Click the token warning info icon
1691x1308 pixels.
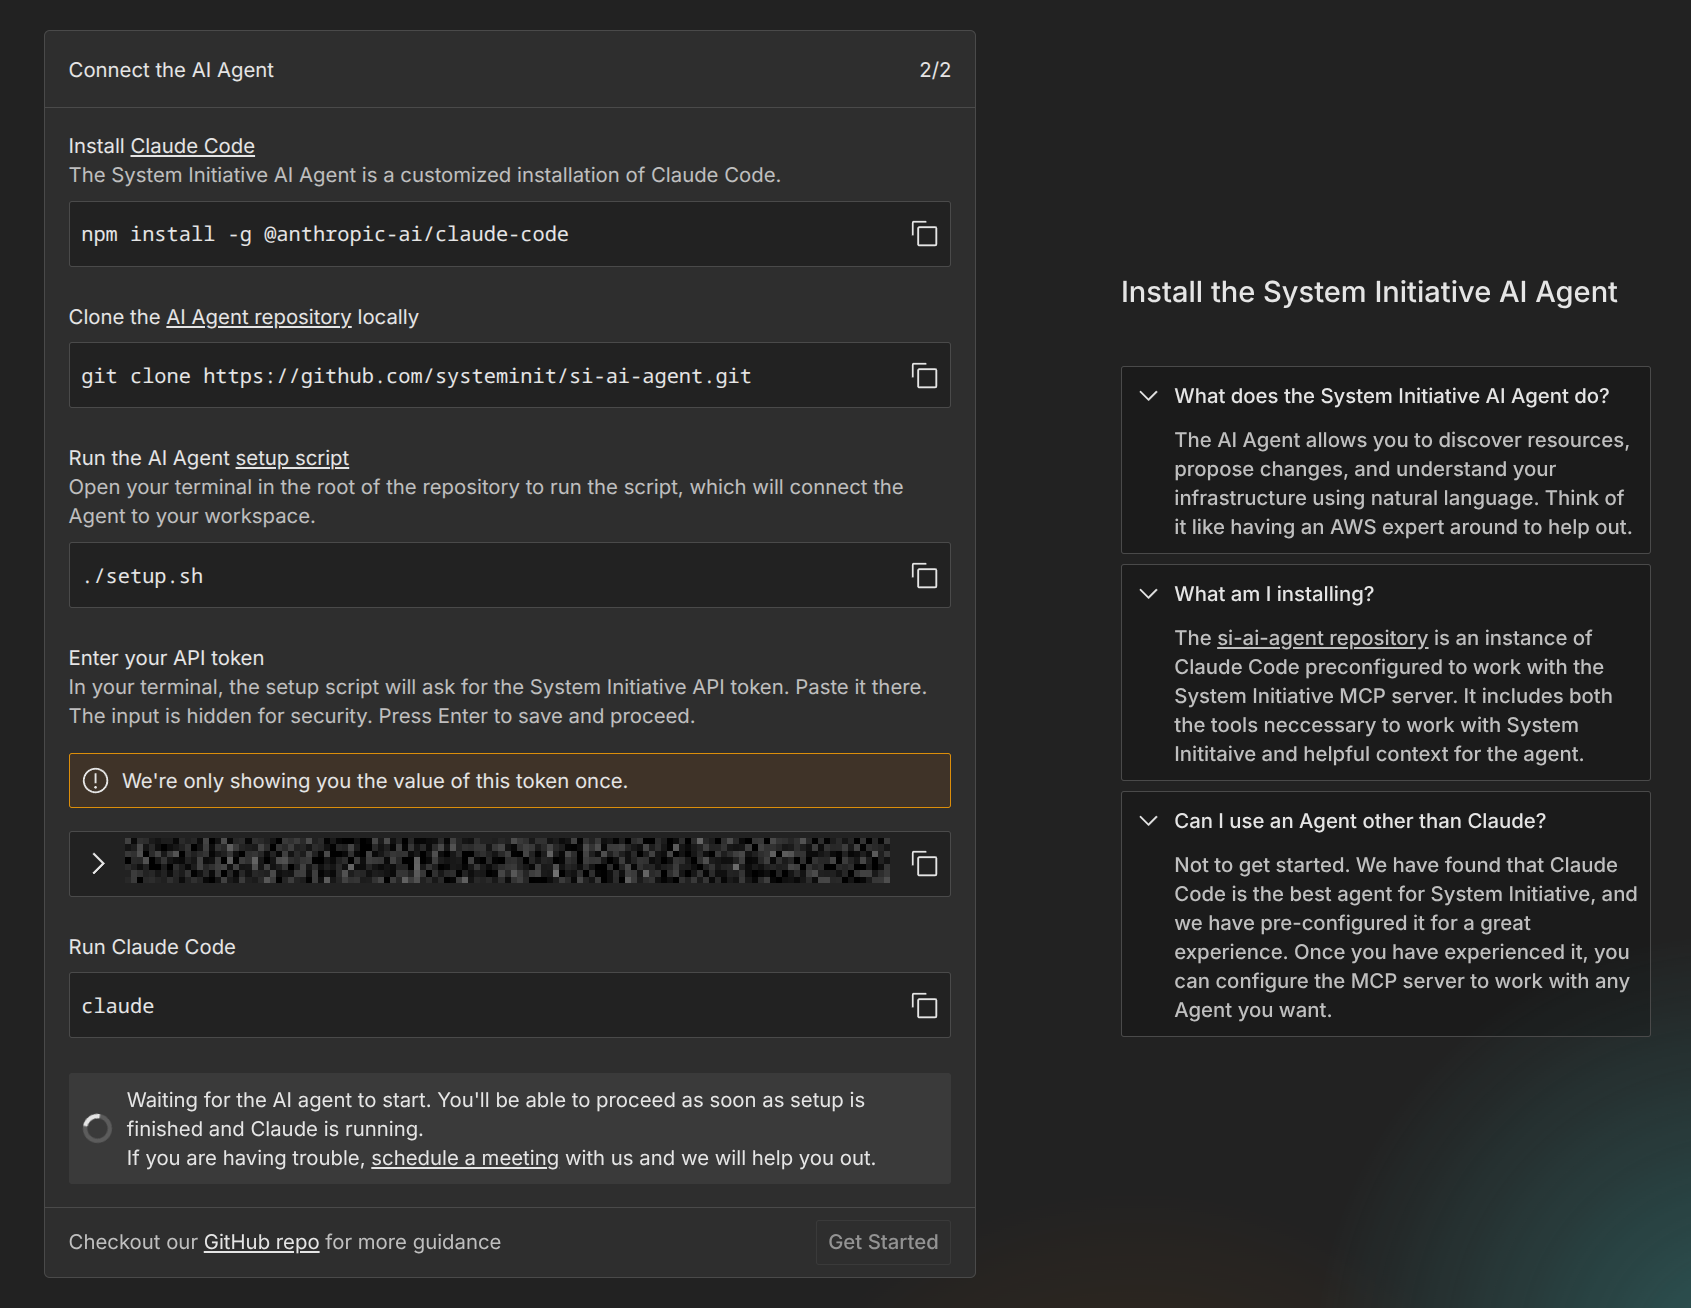95,781
